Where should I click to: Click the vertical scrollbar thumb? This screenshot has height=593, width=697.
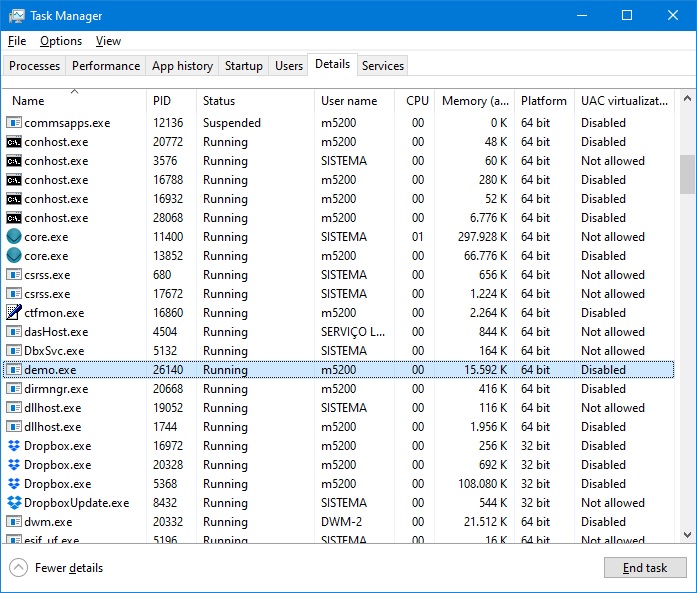687,174
